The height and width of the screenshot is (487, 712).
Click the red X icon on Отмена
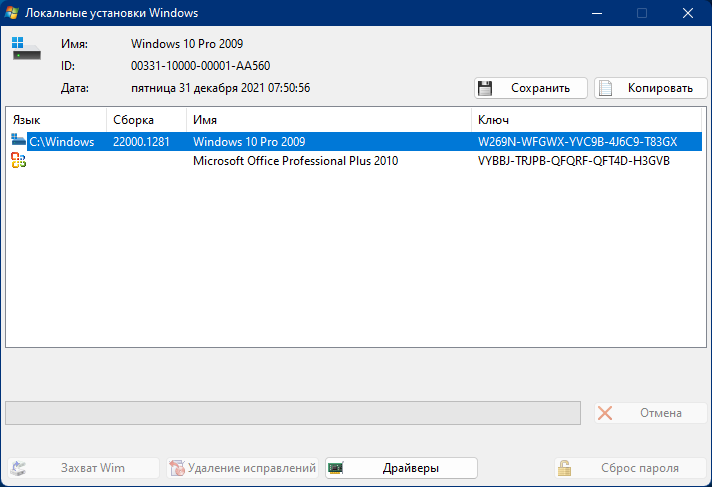tap(605, 413)
